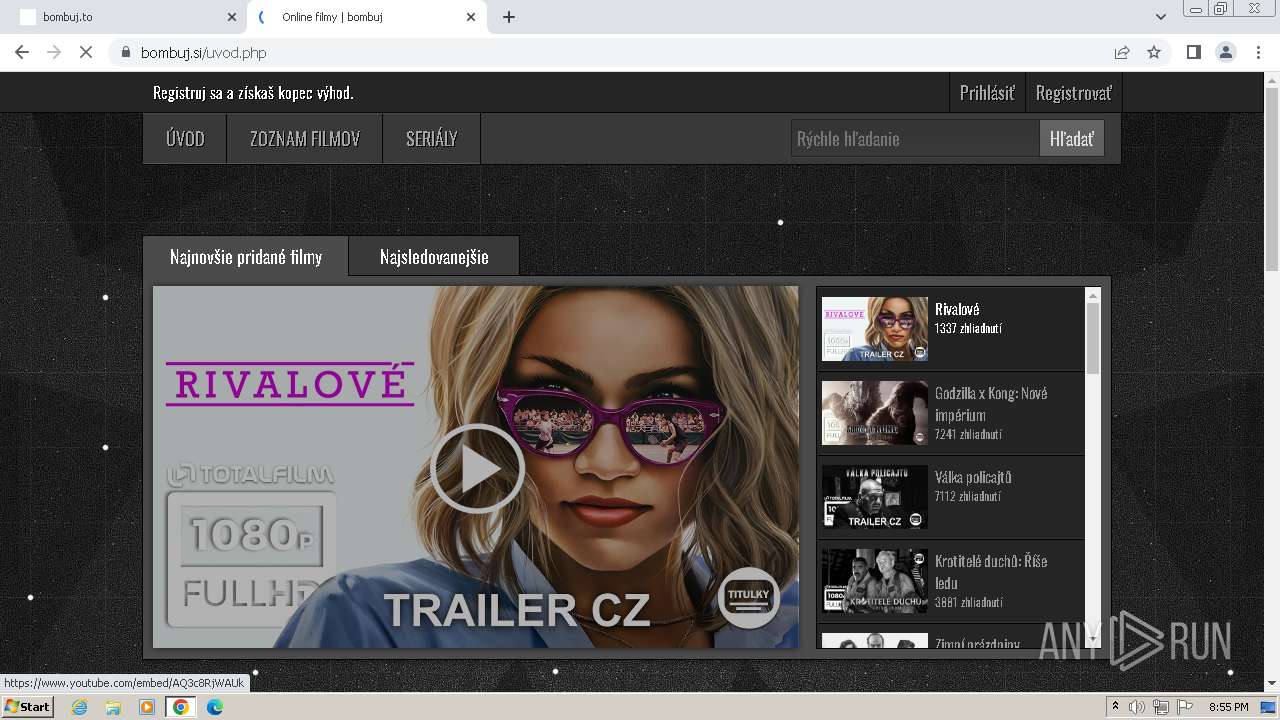Open Válka policajtů thumbnail
This screenshot has width=1280, height=720.
coord(875,497)
